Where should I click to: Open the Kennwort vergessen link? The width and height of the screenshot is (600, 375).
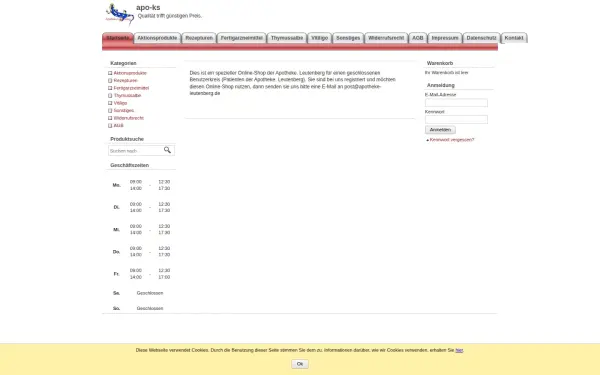[452, 140]
